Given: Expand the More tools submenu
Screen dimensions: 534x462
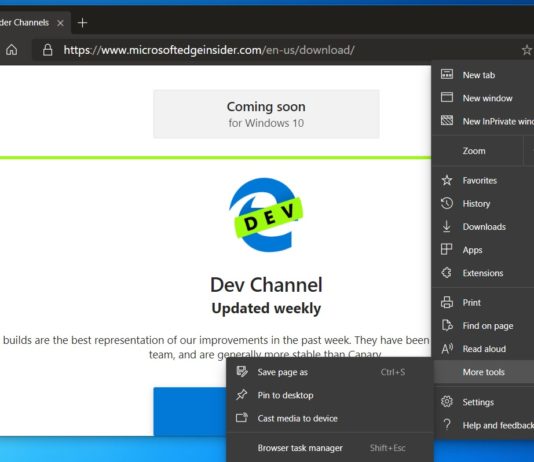Looking at the screenshot, I should coord(484,372).
